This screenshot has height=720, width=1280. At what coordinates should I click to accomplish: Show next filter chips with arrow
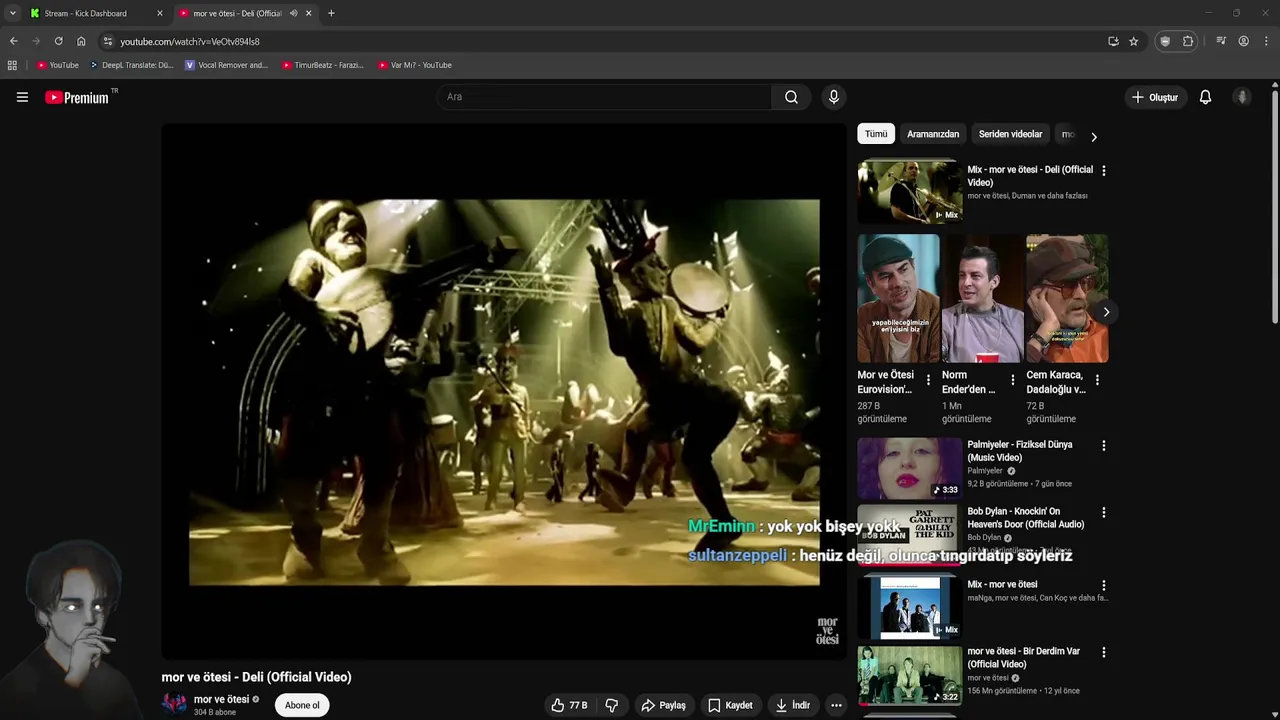pos(1093,137)
